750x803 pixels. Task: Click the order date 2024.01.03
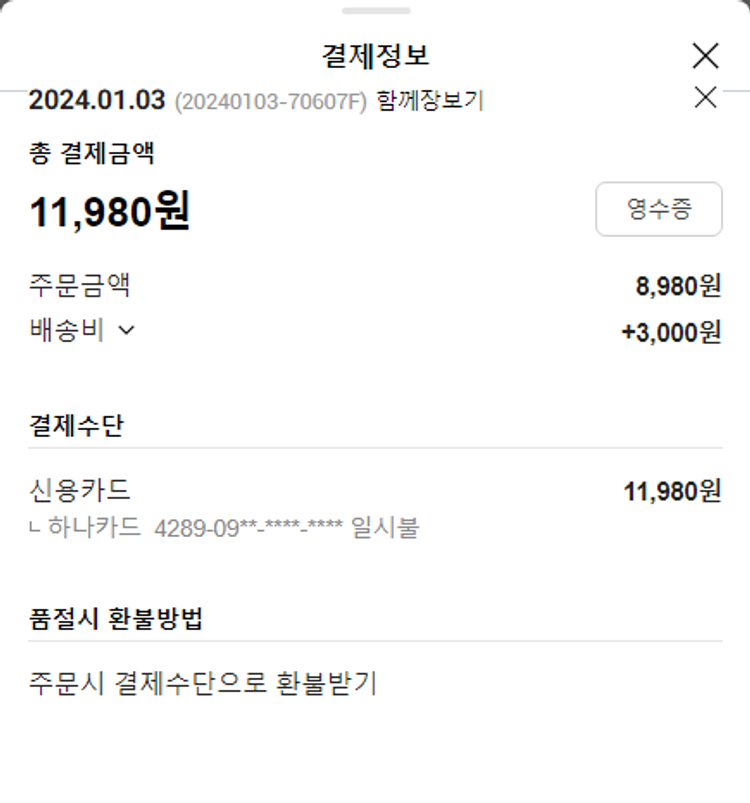click(97, 101)
